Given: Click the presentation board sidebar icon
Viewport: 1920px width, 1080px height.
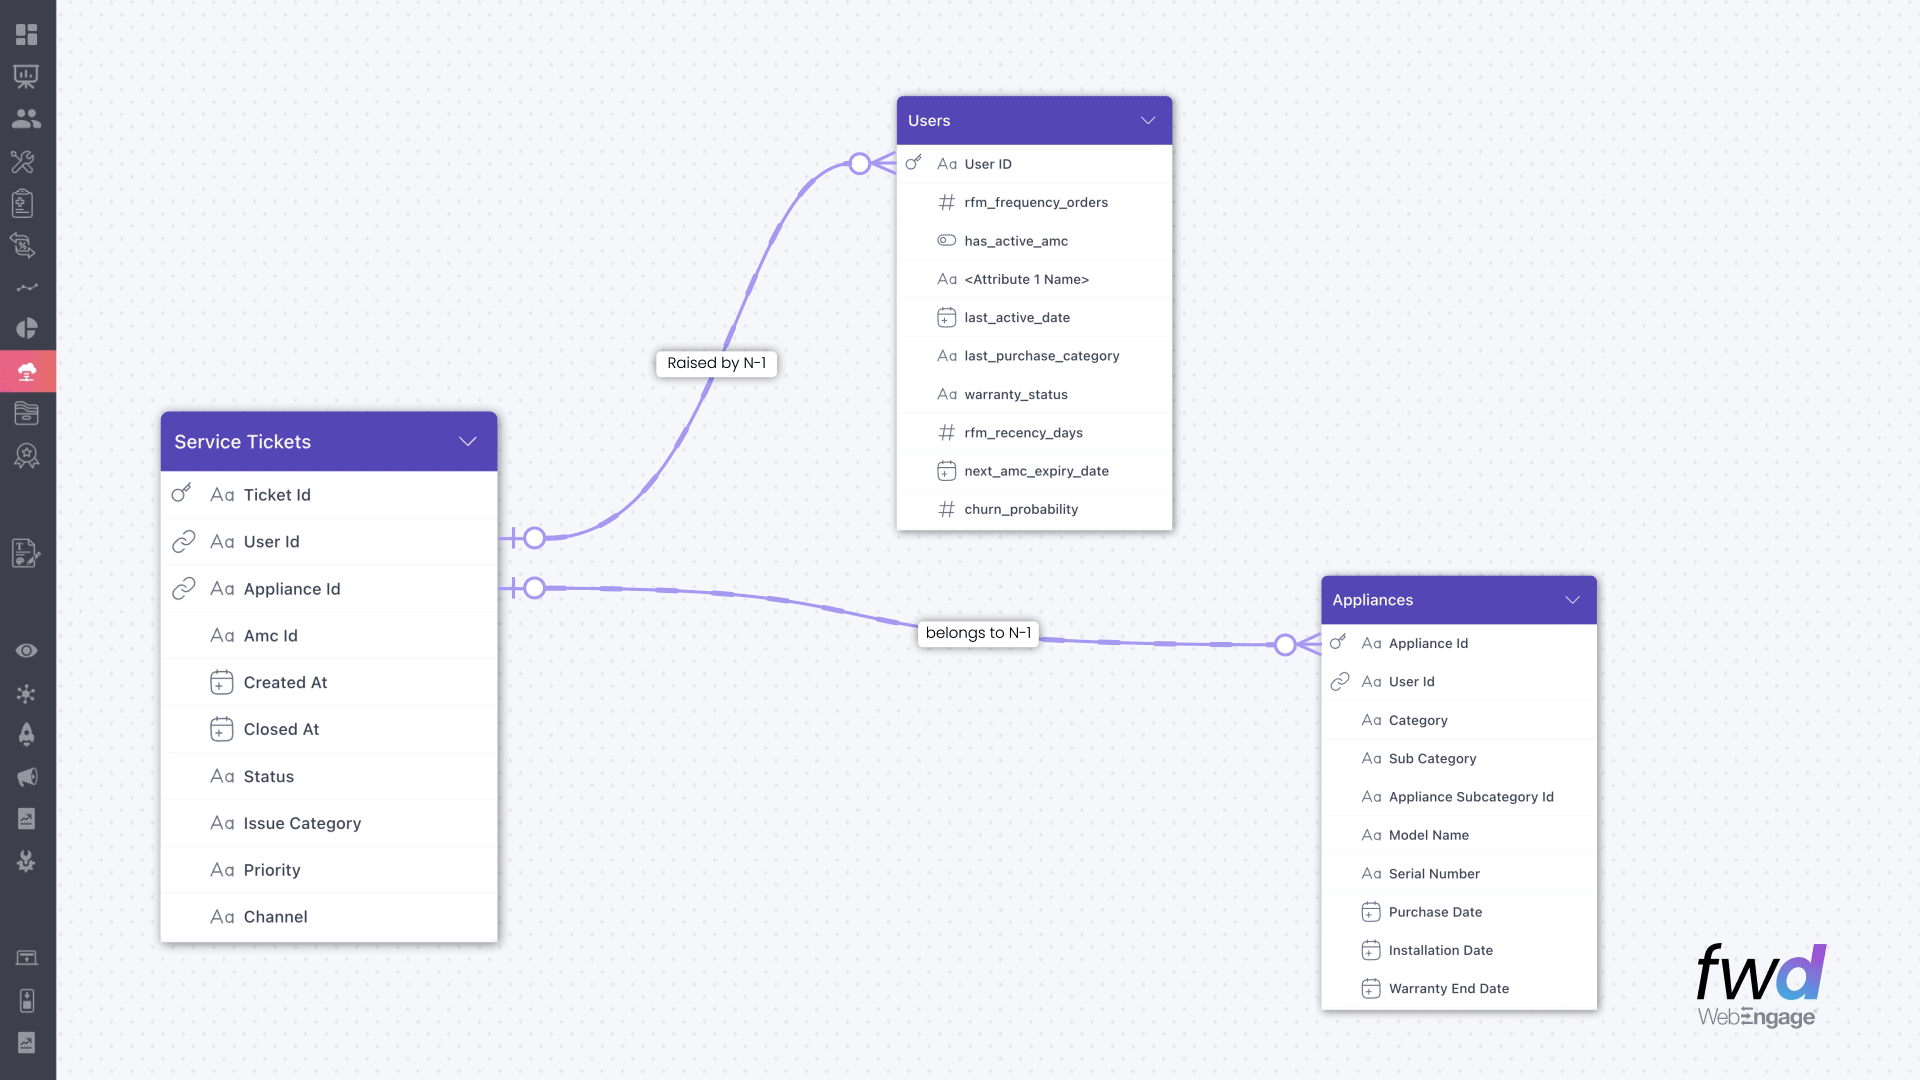Looking at the screenshot, I should [x=27, y=77].
